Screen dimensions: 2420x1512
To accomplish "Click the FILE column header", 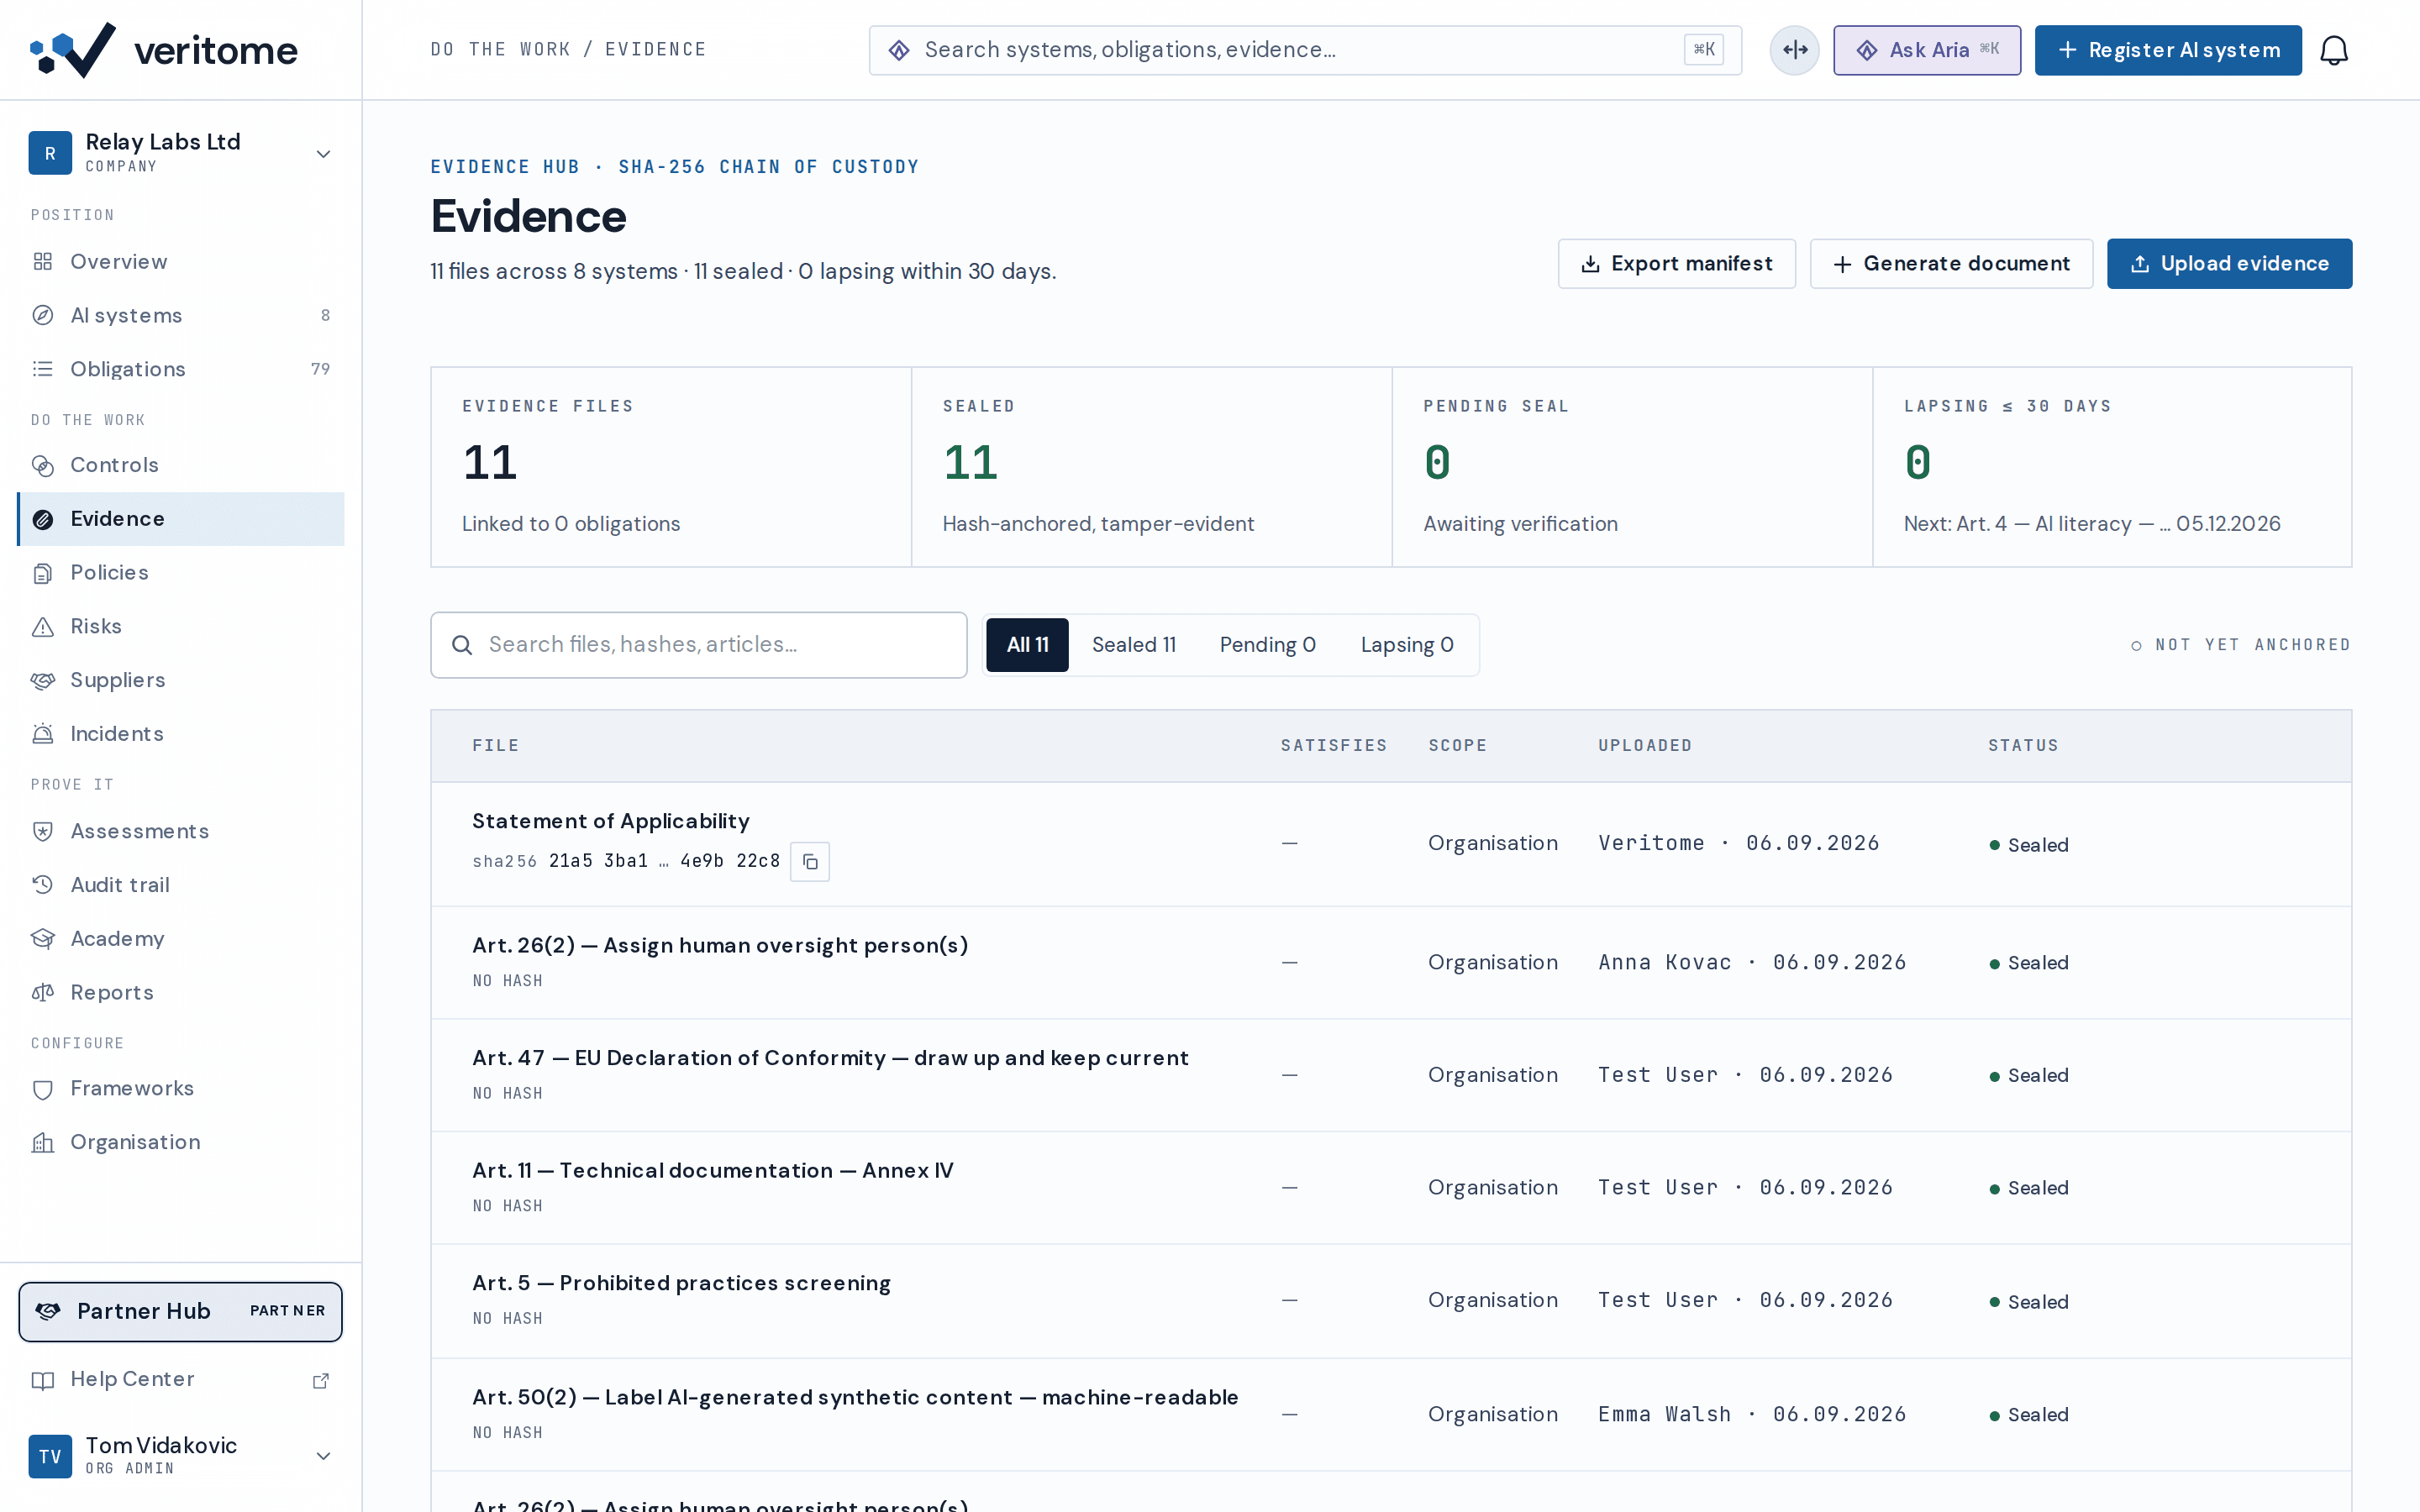I will [496, 746].
